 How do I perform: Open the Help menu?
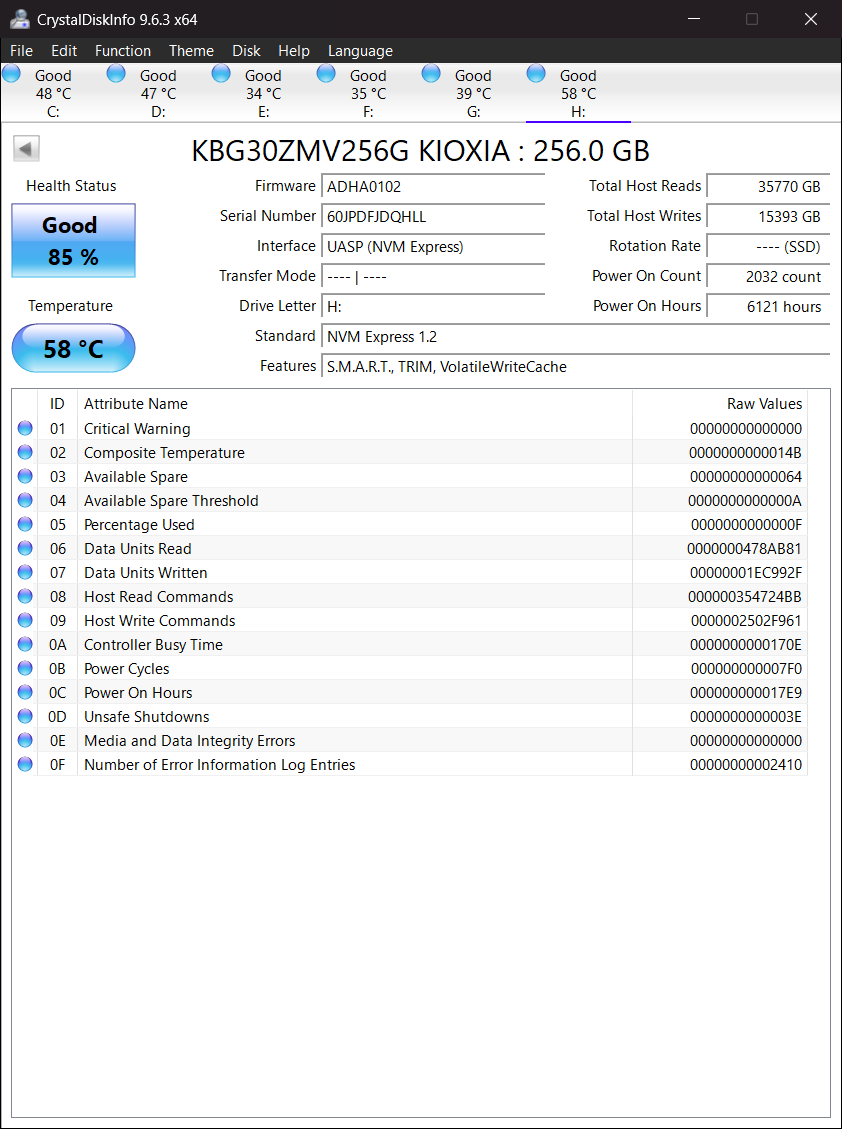[294, 50]
